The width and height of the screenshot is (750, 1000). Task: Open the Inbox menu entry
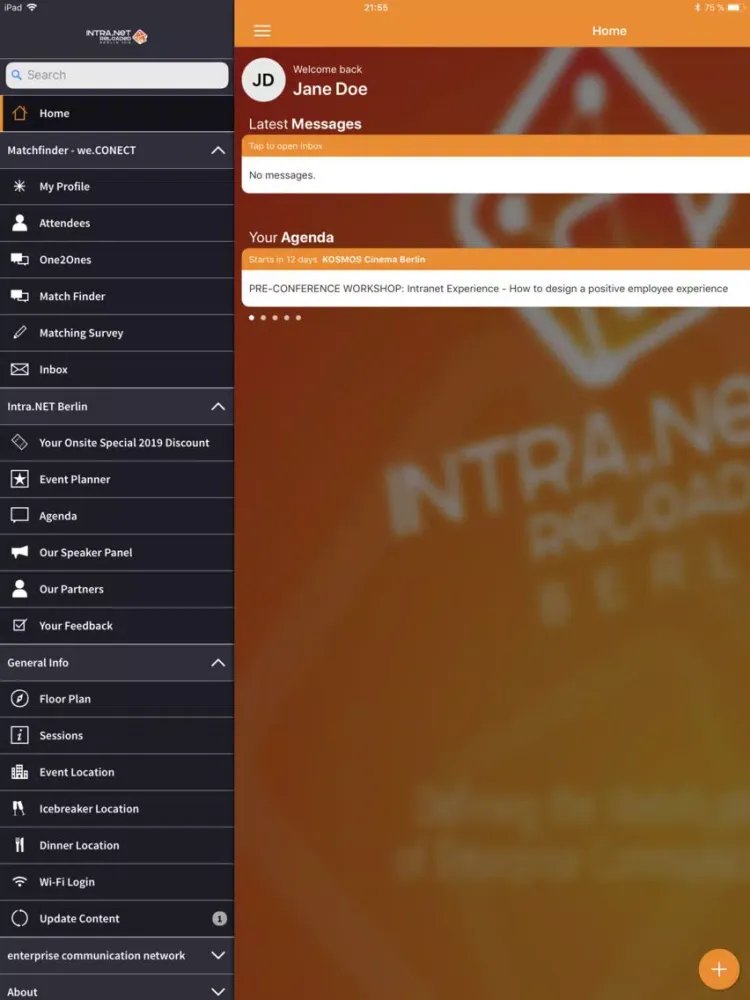117,369
